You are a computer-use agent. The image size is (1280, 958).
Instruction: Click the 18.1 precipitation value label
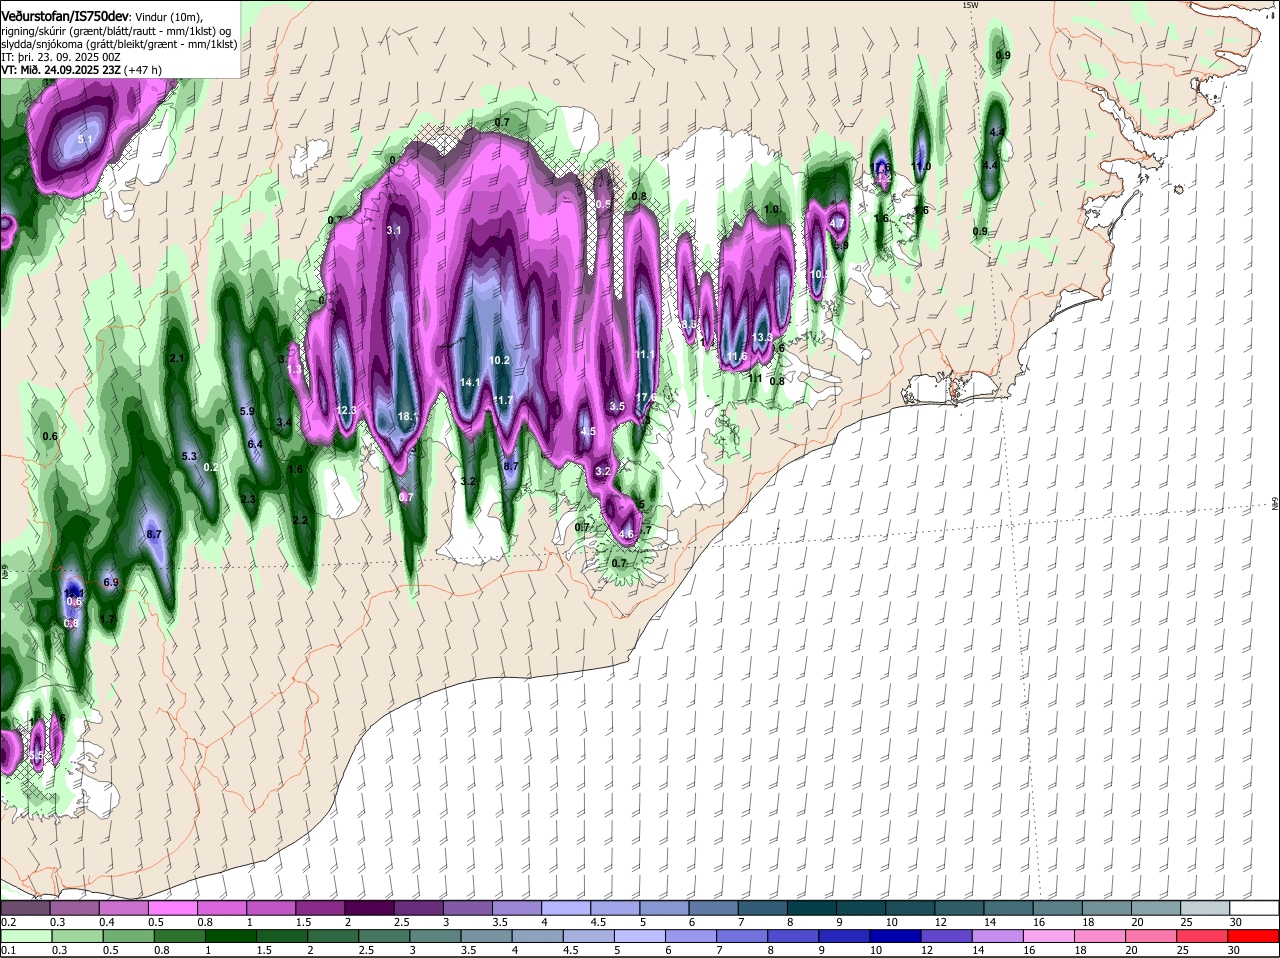tap(408, 416)
